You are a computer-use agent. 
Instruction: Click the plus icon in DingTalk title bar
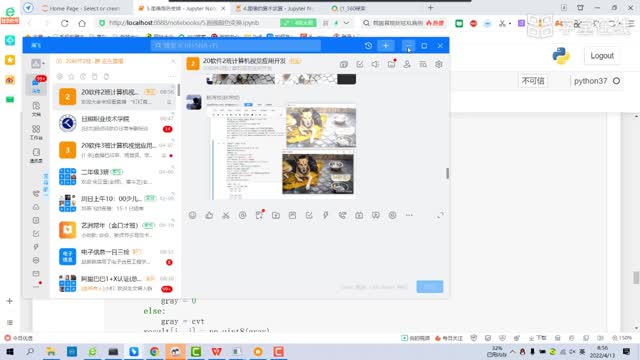pos(386,45)
